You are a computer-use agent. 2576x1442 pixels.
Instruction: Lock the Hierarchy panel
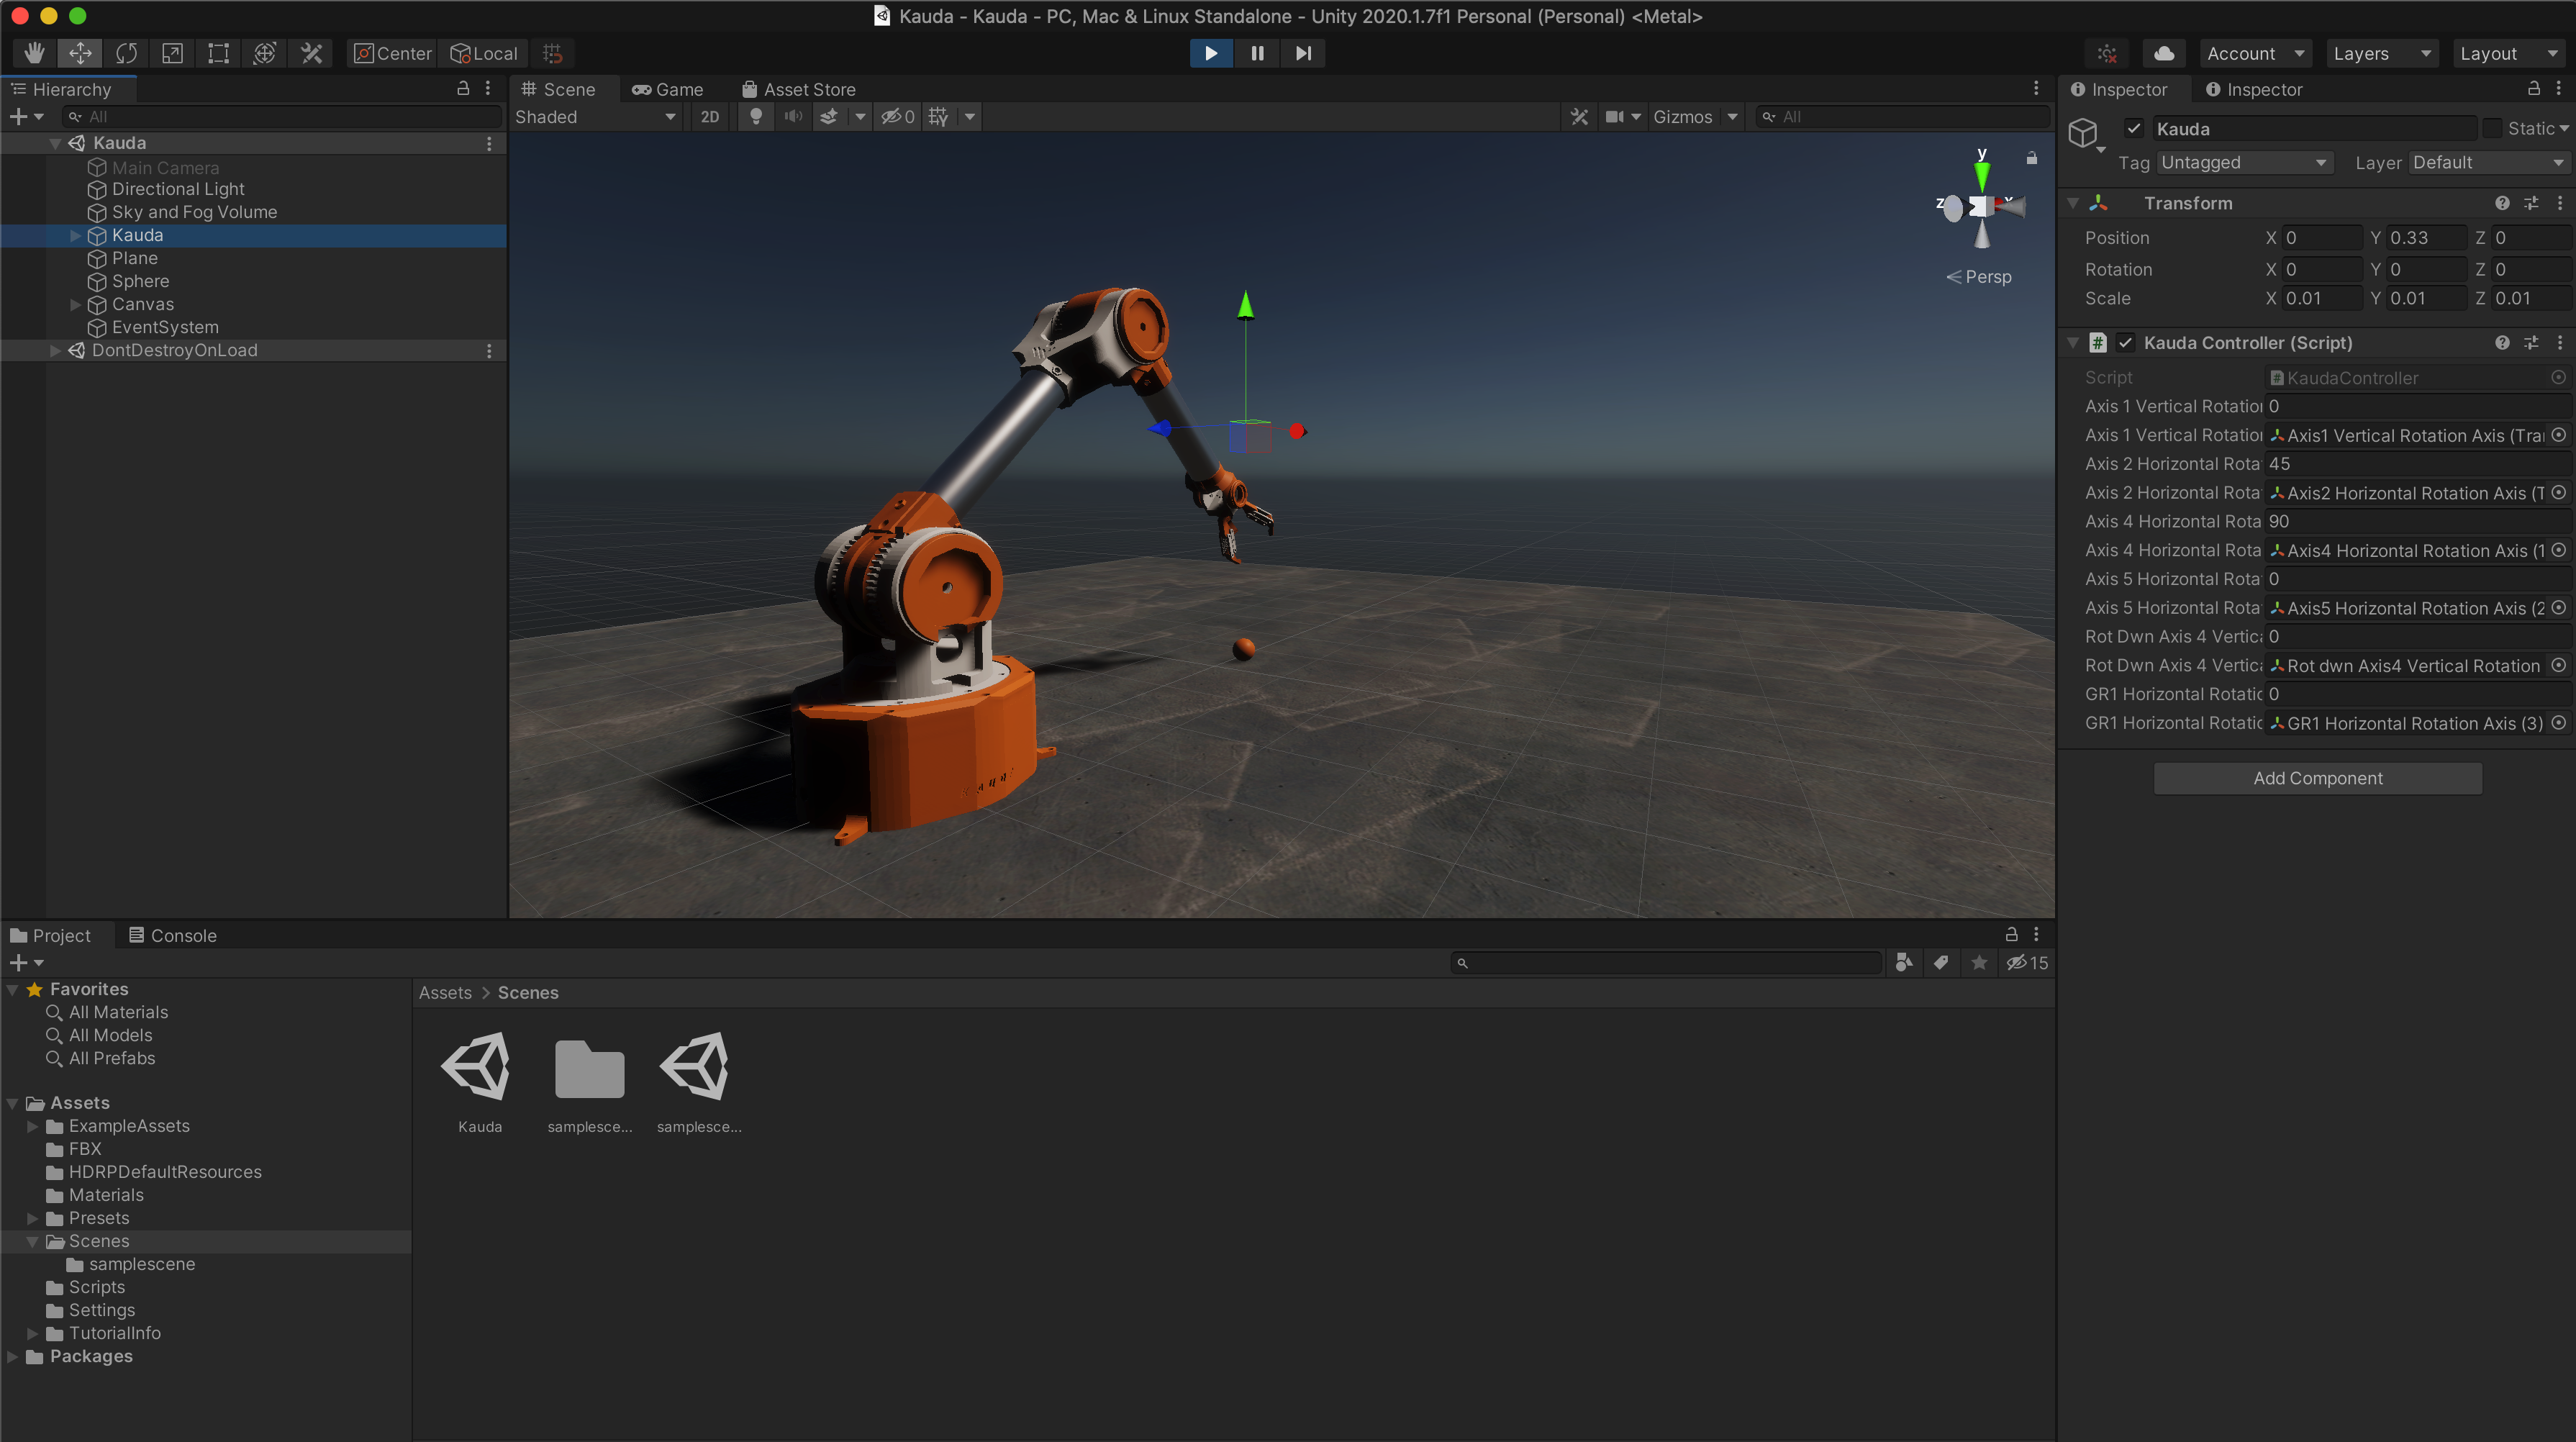(463, 89)
